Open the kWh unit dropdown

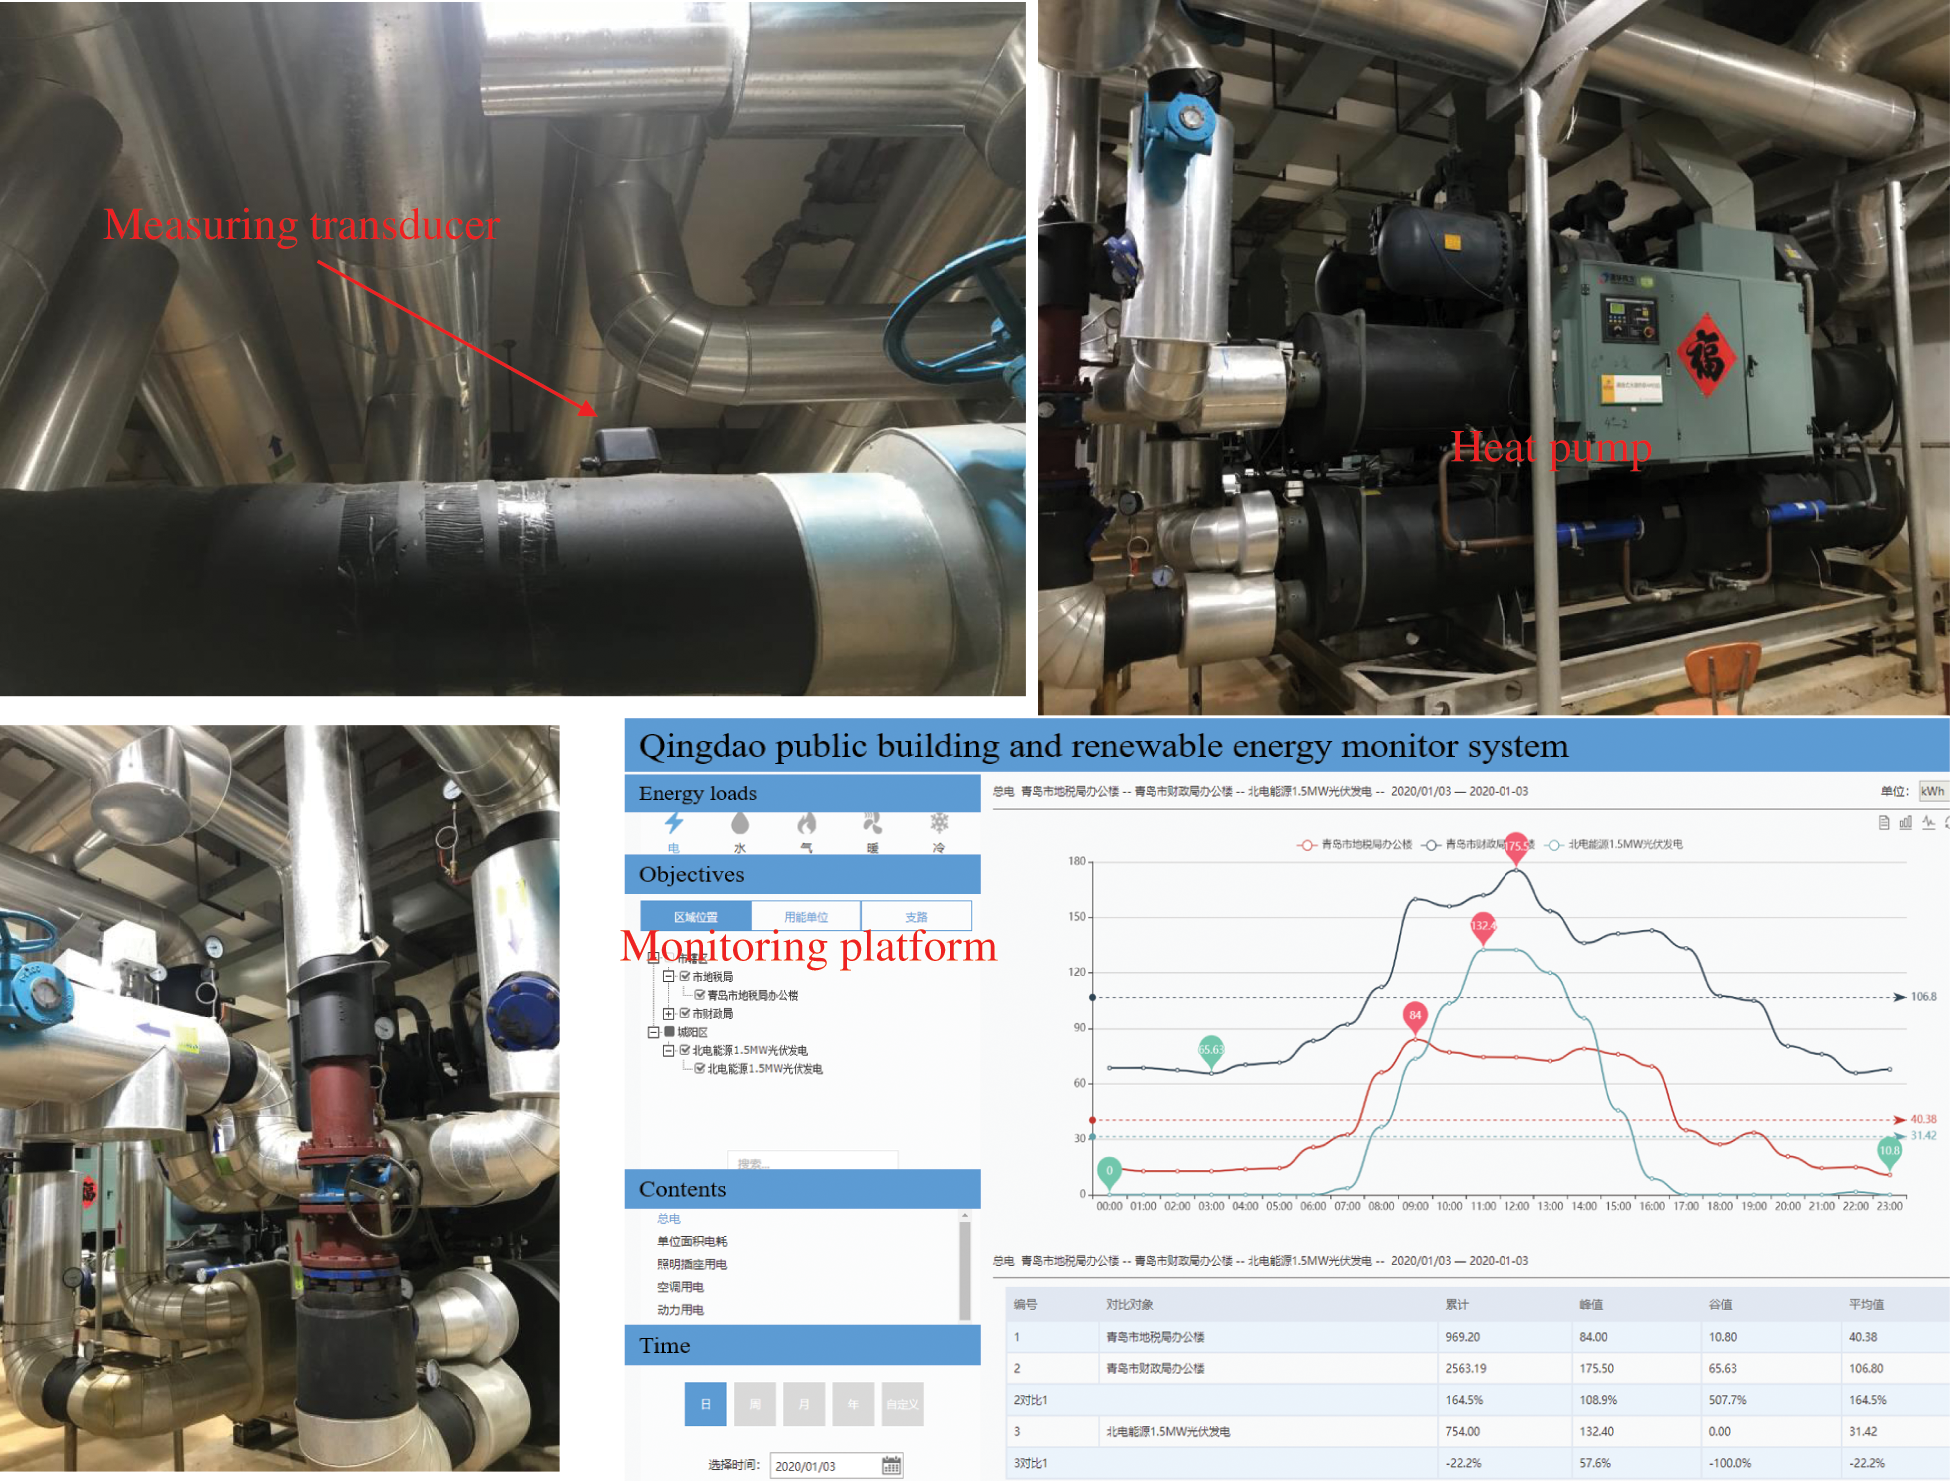(1932, 791)
